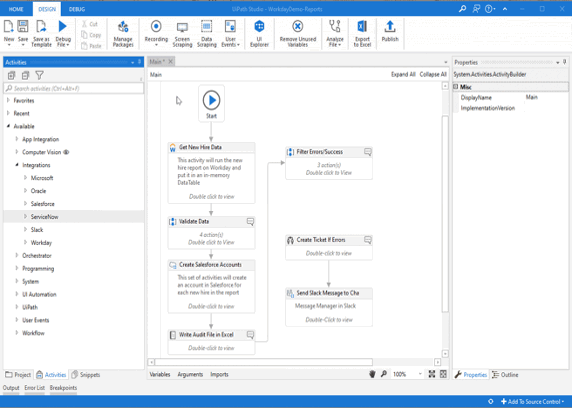Launch UI Explorer

click(259, 34)
